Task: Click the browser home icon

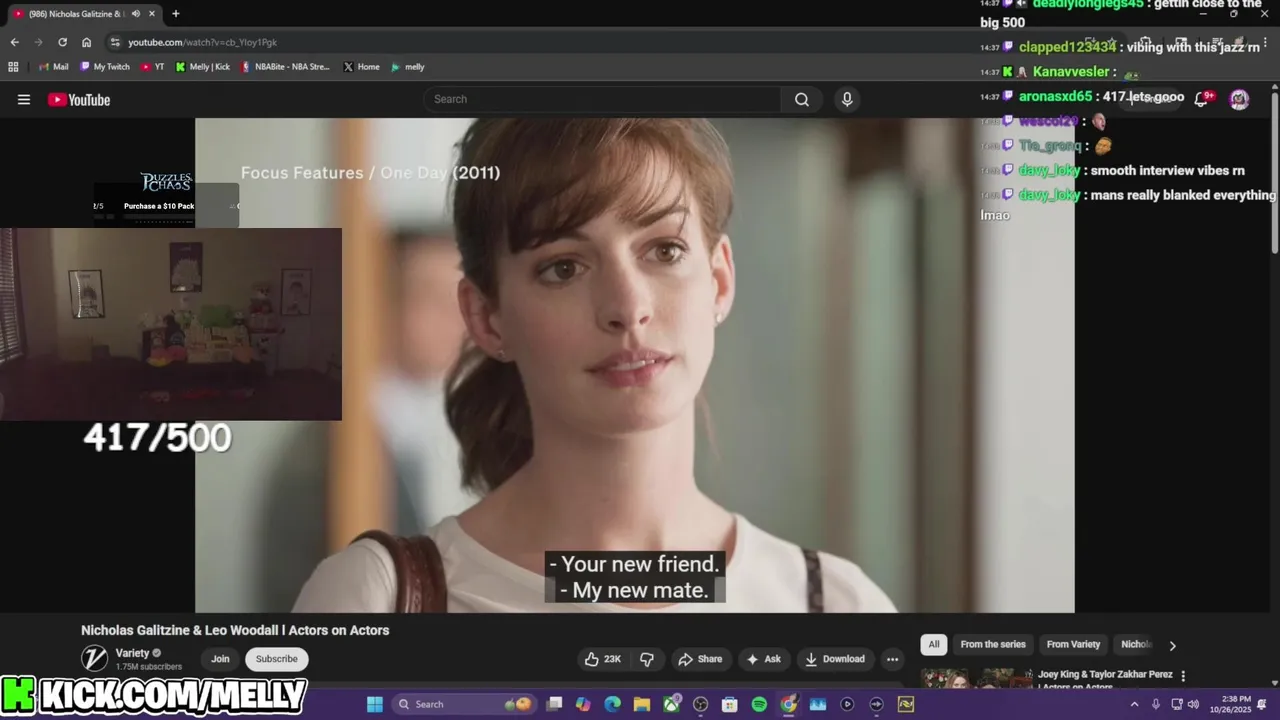Action: coord(86,42)
